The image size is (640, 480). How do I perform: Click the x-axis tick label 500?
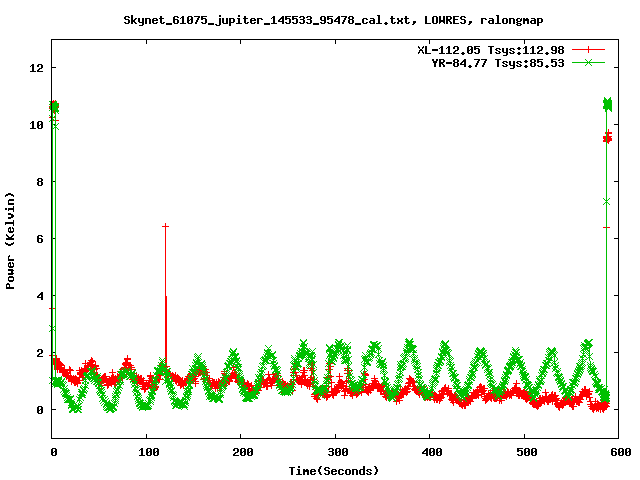click(524, 453)
